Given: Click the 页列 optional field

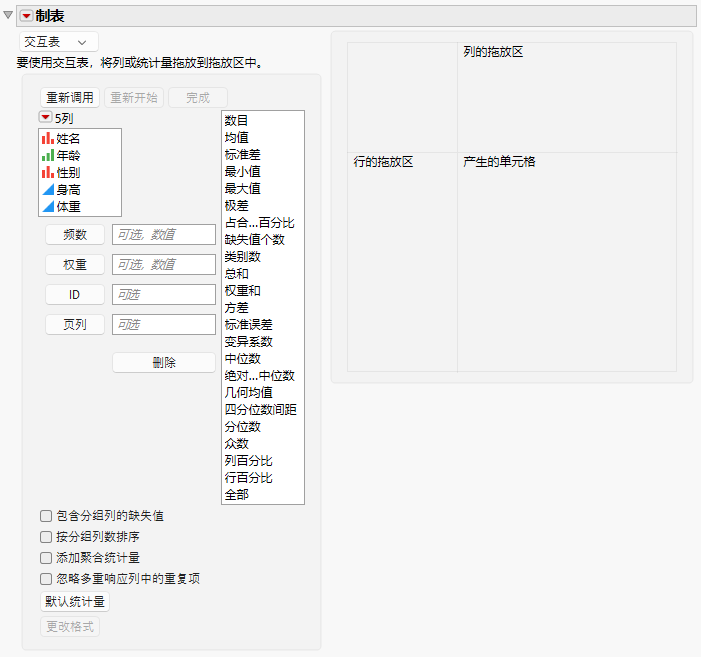Looking at the screenshot, I should coord(164,324).
